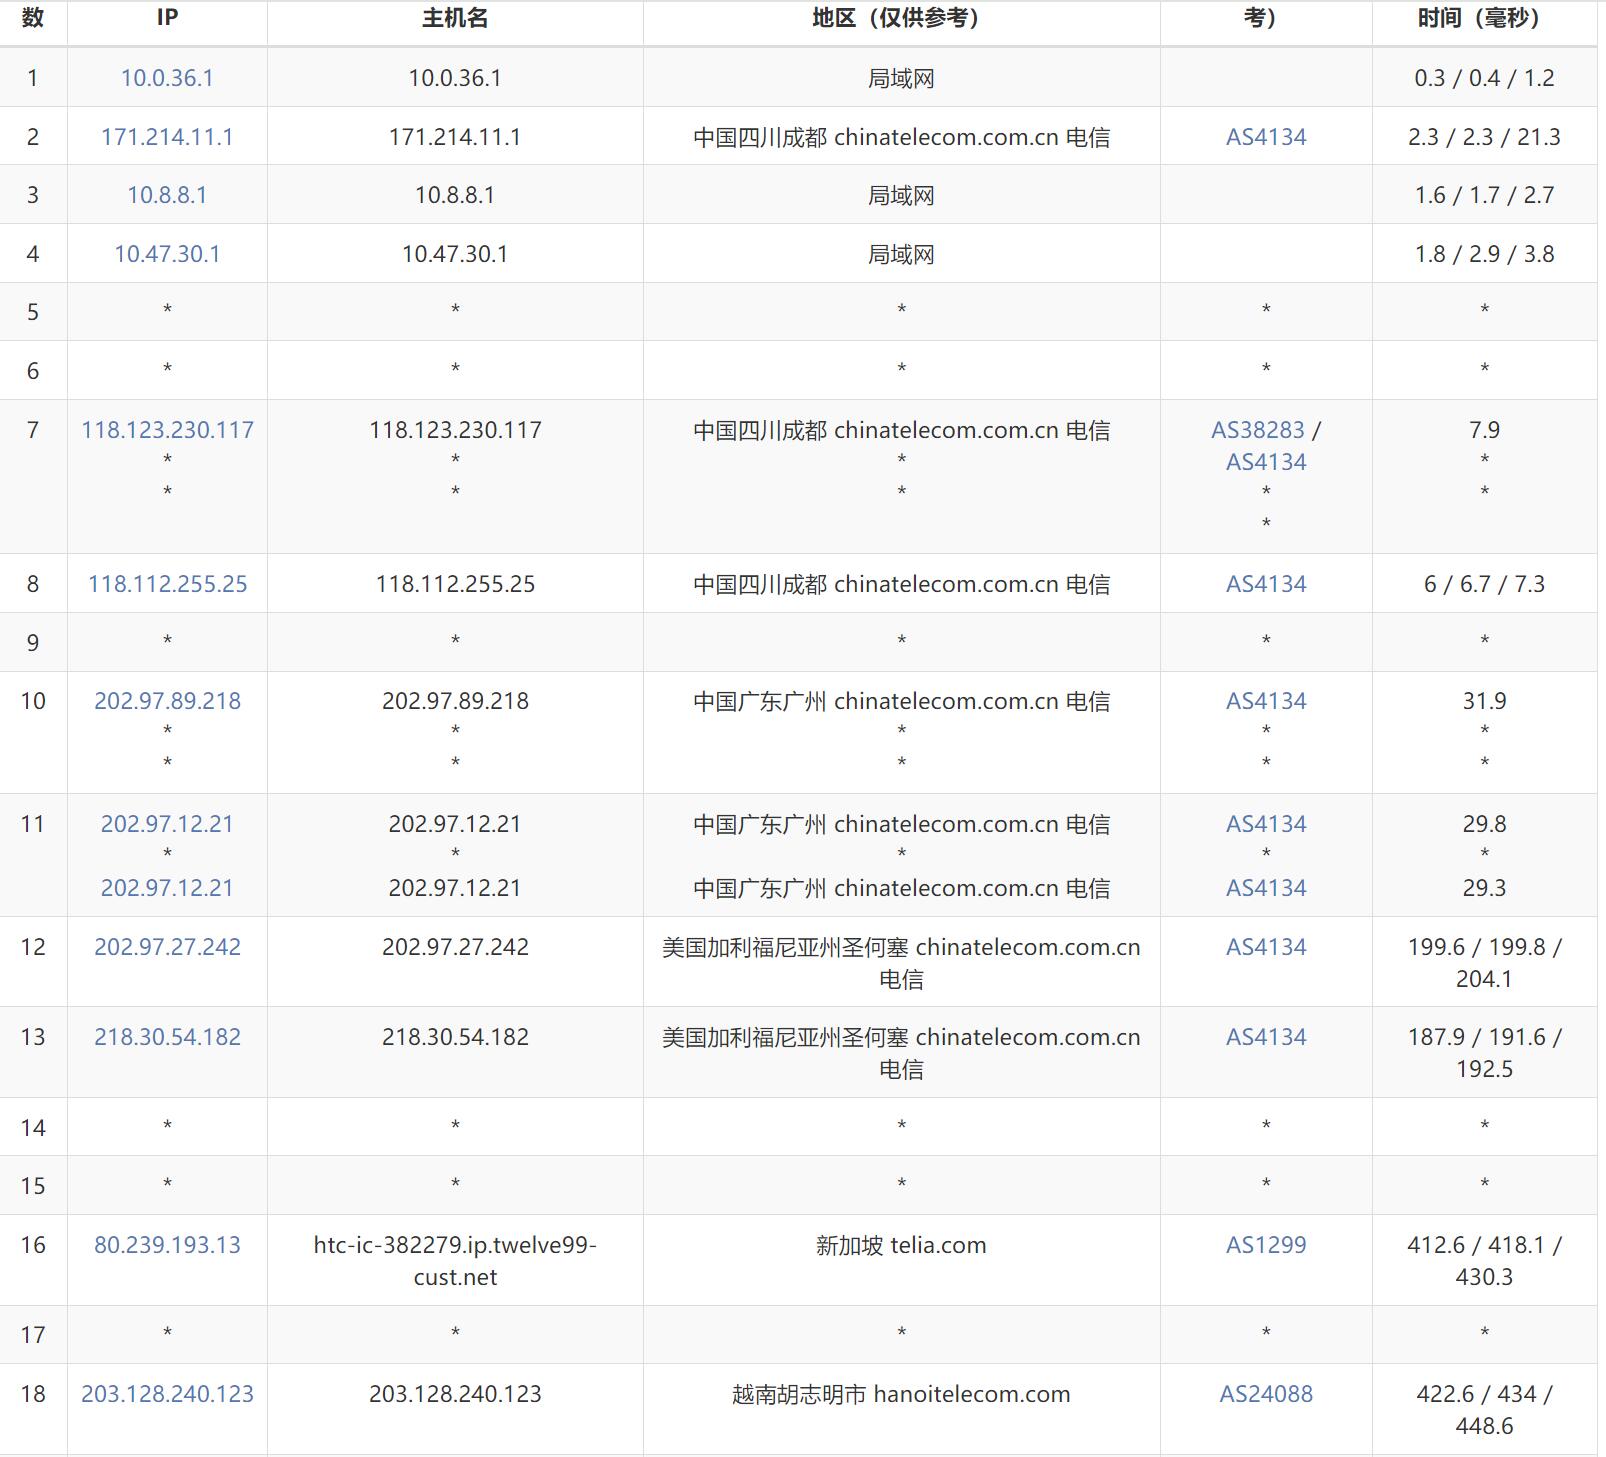This screenshot has height=1457, width=1606.
Task: Open IP link 202.97.89.218
Action: [167, 701]
